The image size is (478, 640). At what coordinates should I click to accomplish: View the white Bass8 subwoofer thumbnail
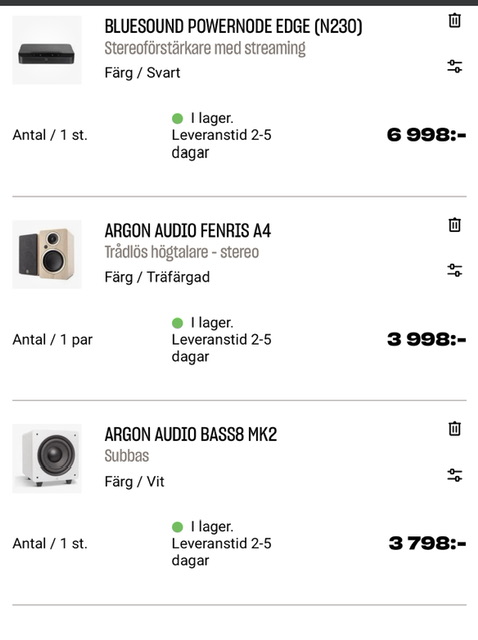point(47,458)
